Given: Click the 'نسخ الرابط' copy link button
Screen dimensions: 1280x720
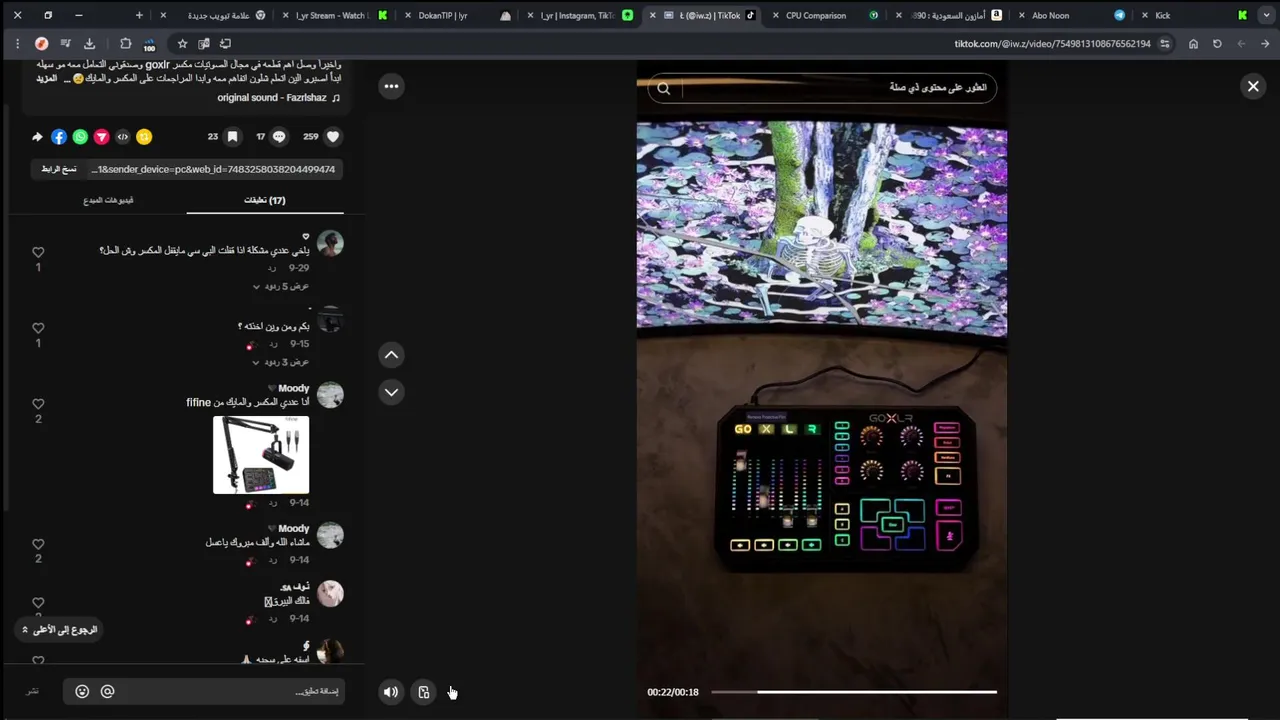Looking at the screenshot, I should point(59,169).
